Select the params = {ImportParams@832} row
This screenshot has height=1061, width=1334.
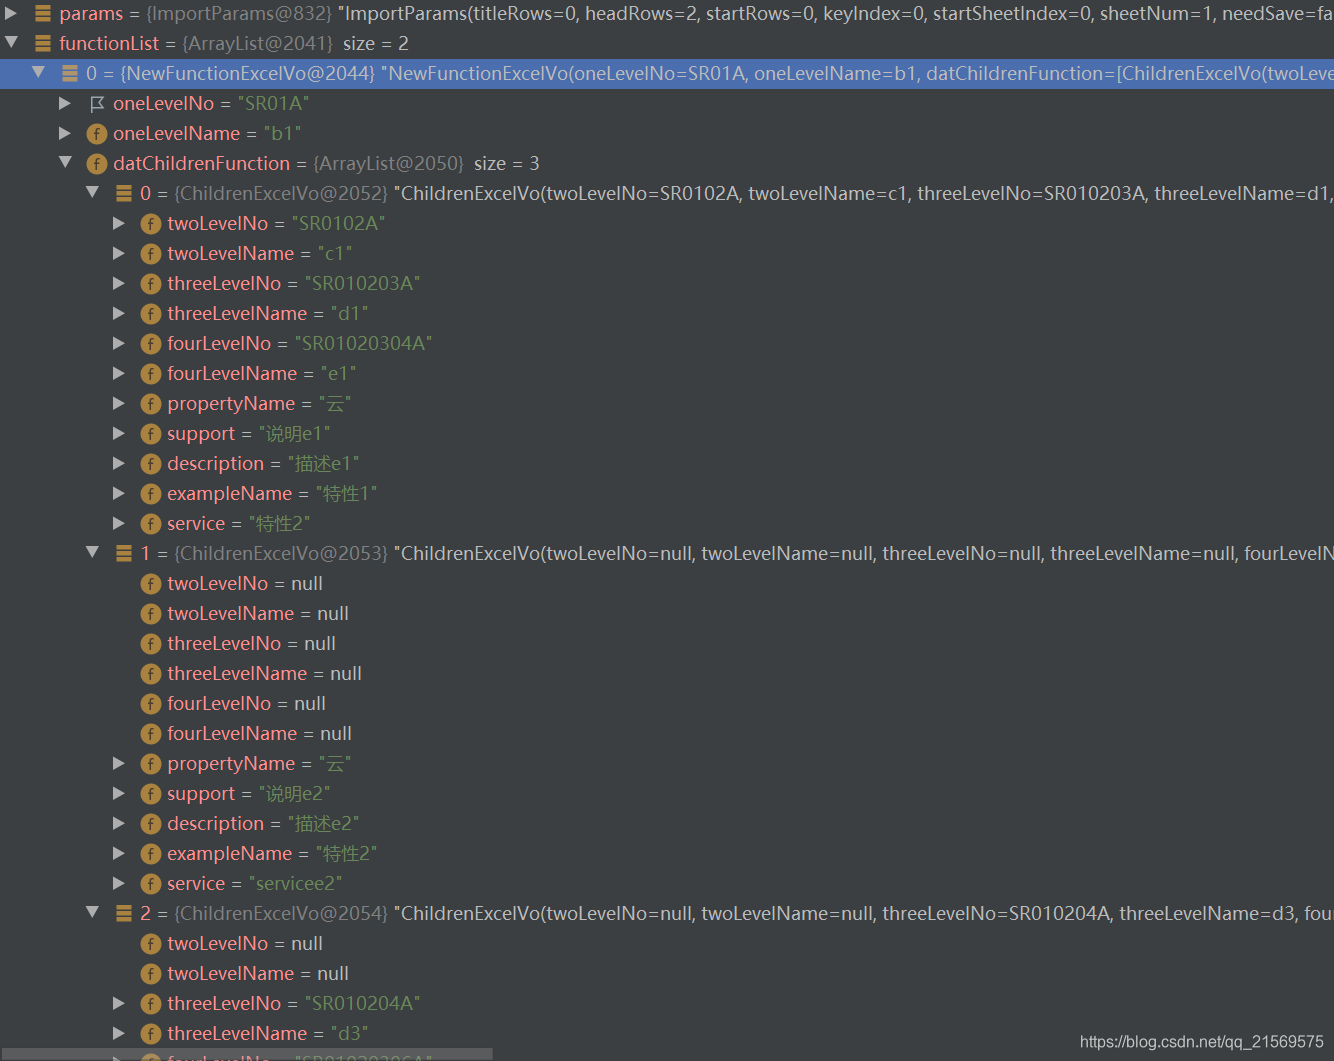click(x=667, y=14)
